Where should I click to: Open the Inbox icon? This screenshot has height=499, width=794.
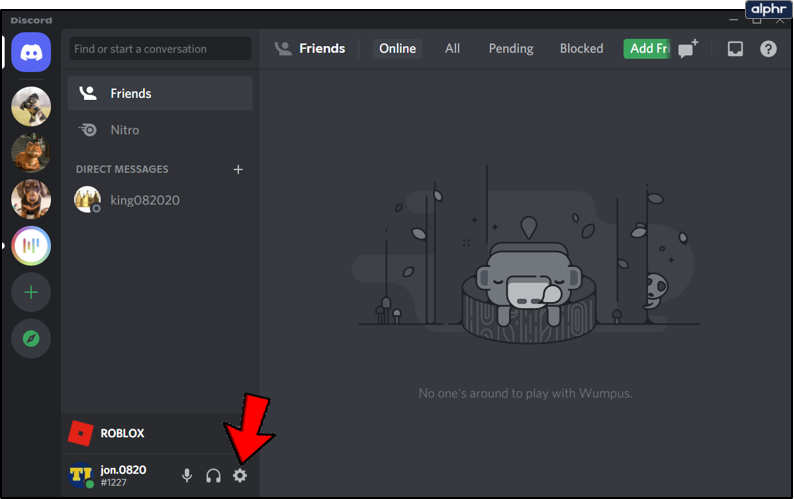(x=735, y=49)
